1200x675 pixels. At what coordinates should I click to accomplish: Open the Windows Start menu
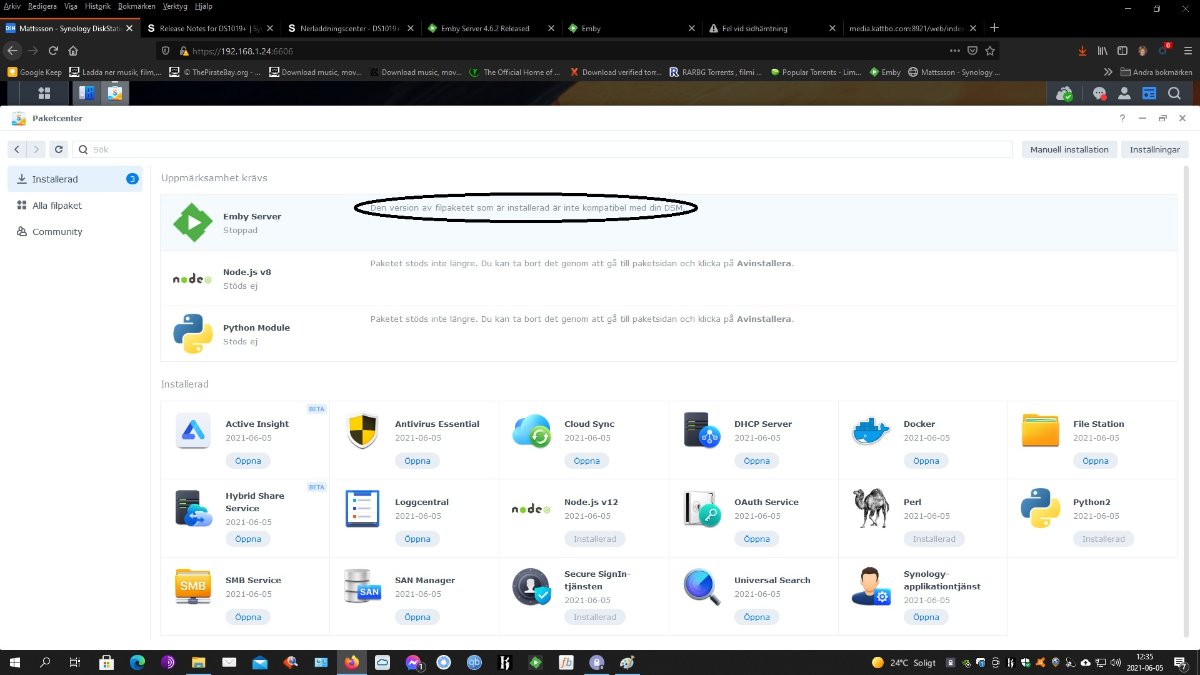click(16, 662)
